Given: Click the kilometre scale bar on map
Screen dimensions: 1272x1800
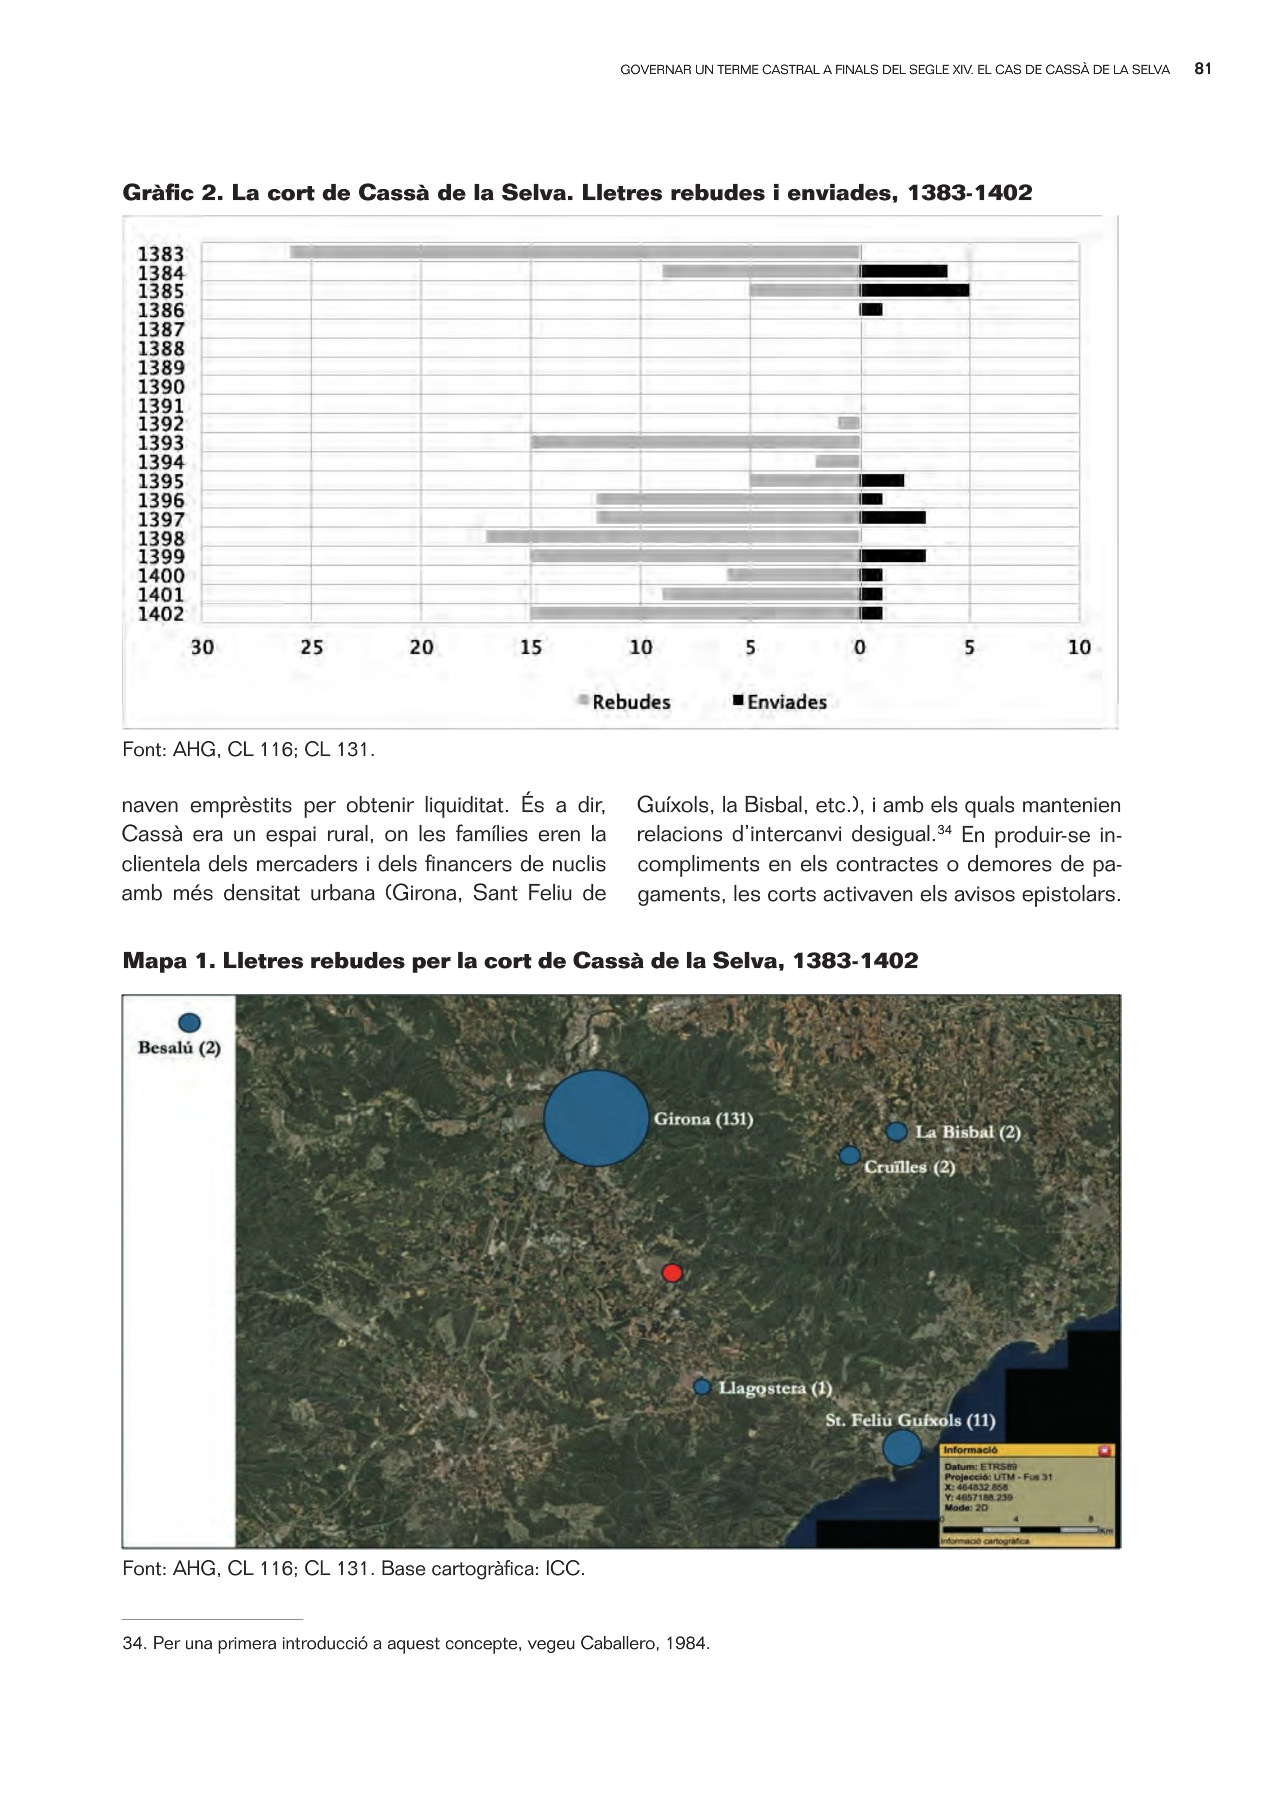Looking at the screenshot, I should click(x=1020, y=1529).
